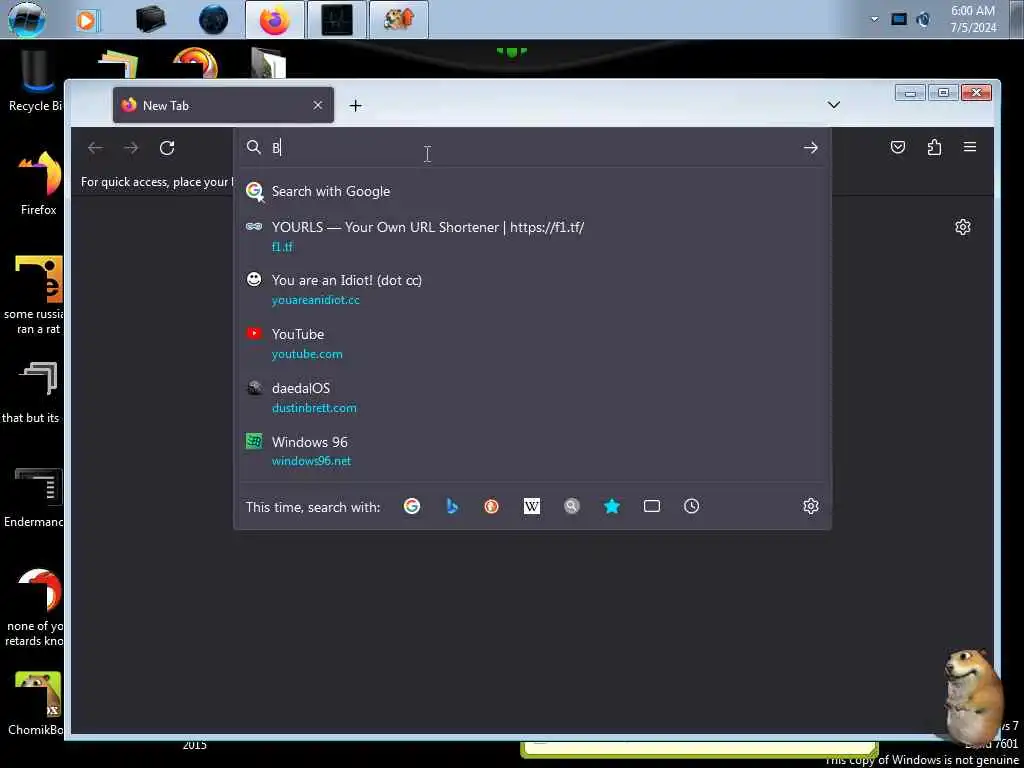Search Bookmarks with star icon
This screenshot has width=1024, height=768.
coord(612,506)
